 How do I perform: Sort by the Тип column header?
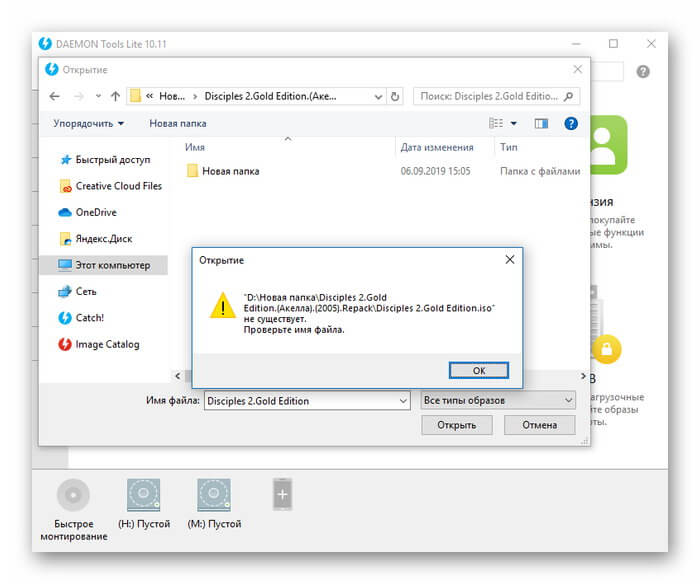508,147
